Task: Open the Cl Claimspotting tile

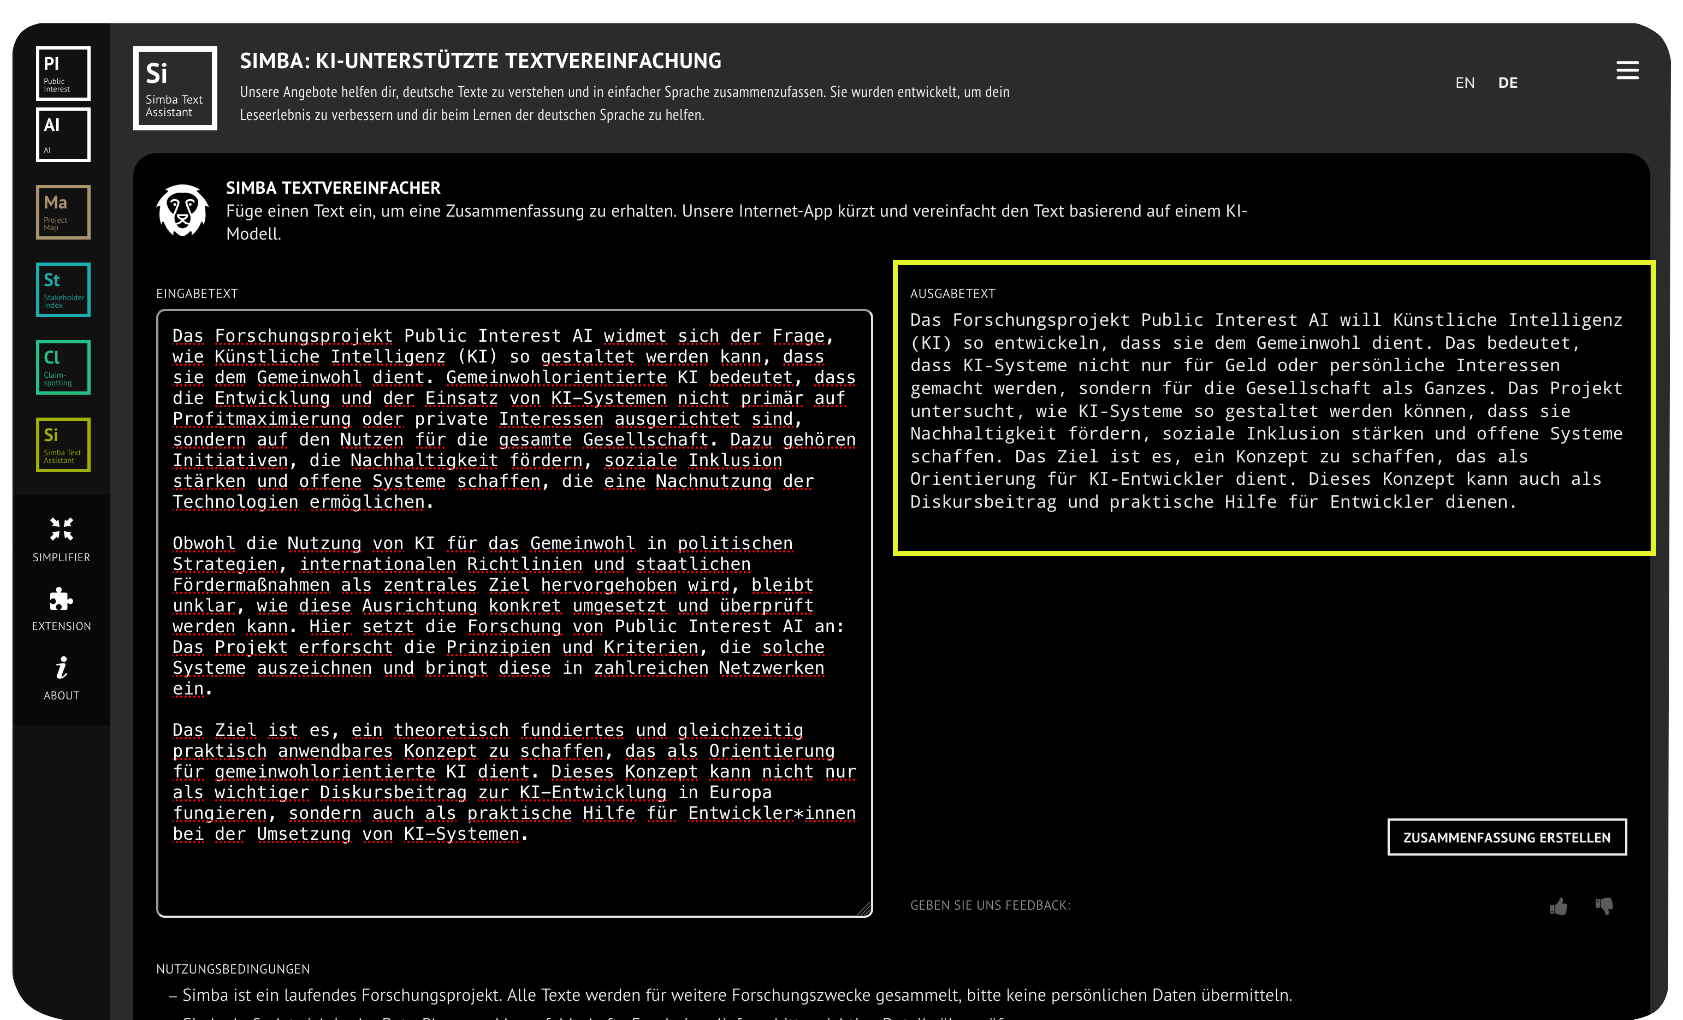Action: coord(63,367)
